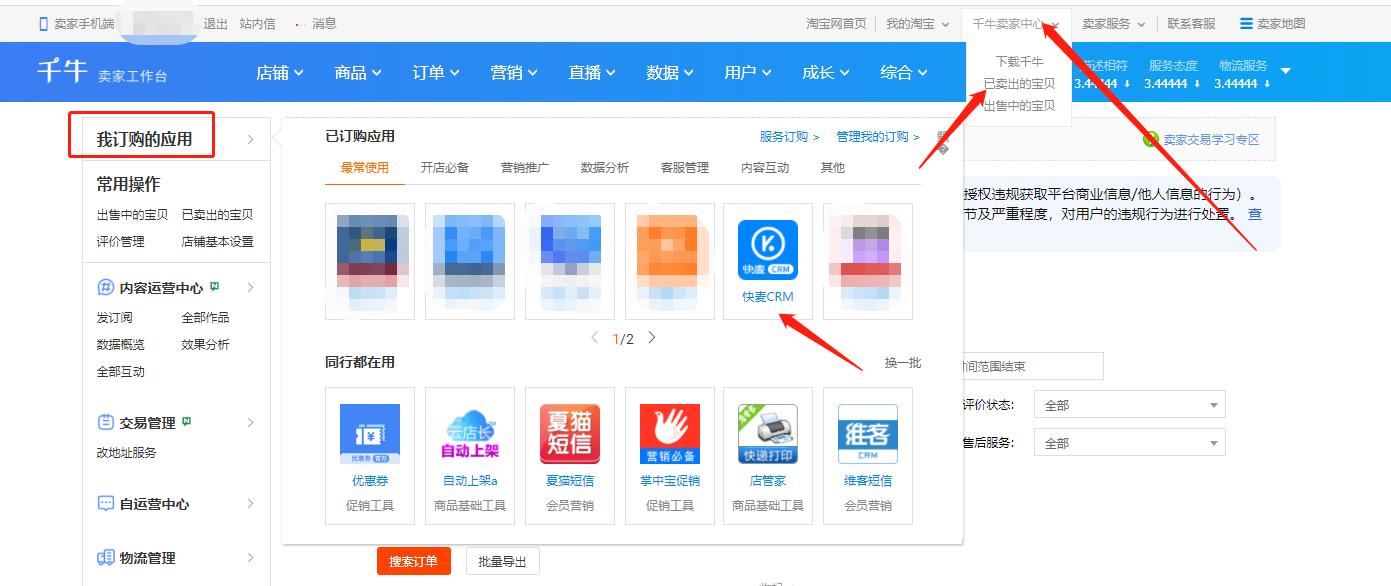Open the 掌中宝促销 hand icon
Image resolution: width=1391 pixels, height=586 pixels.
click(x=670, y=434)
